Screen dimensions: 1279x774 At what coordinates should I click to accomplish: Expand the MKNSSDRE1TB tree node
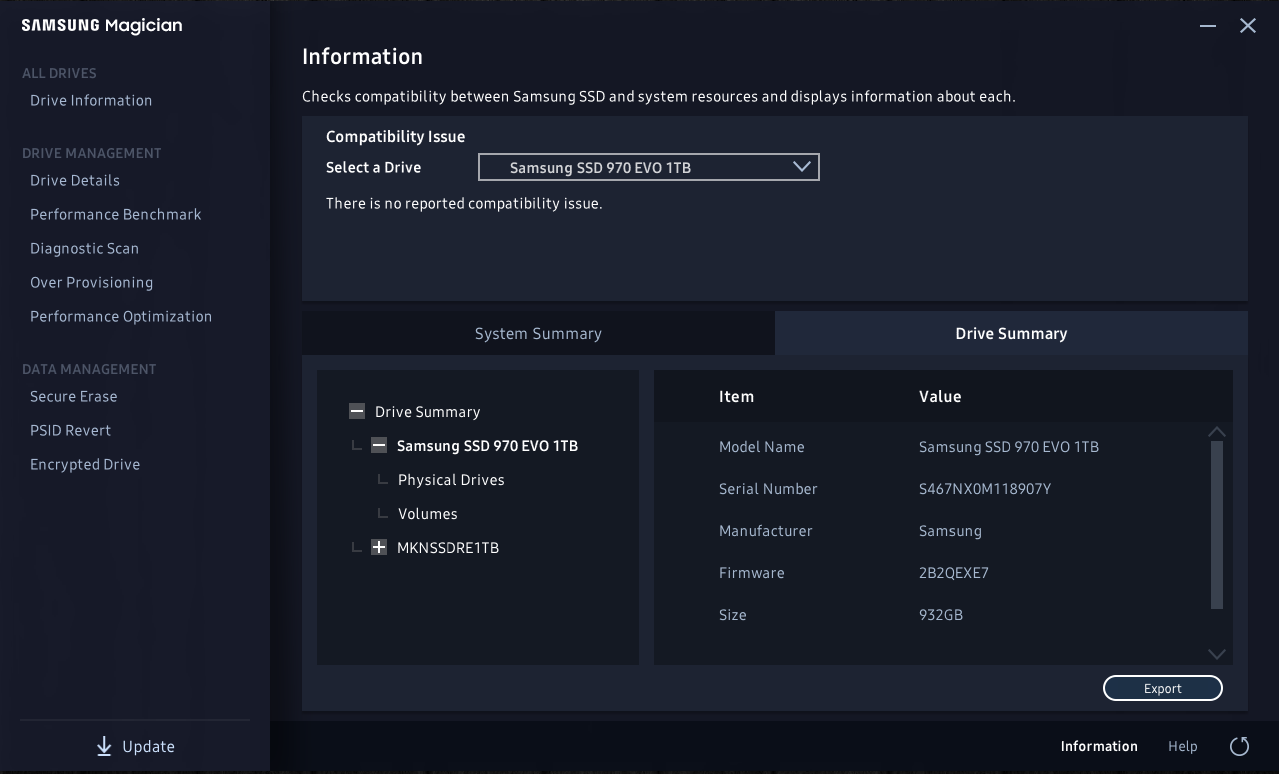click(x=379, y=547)
